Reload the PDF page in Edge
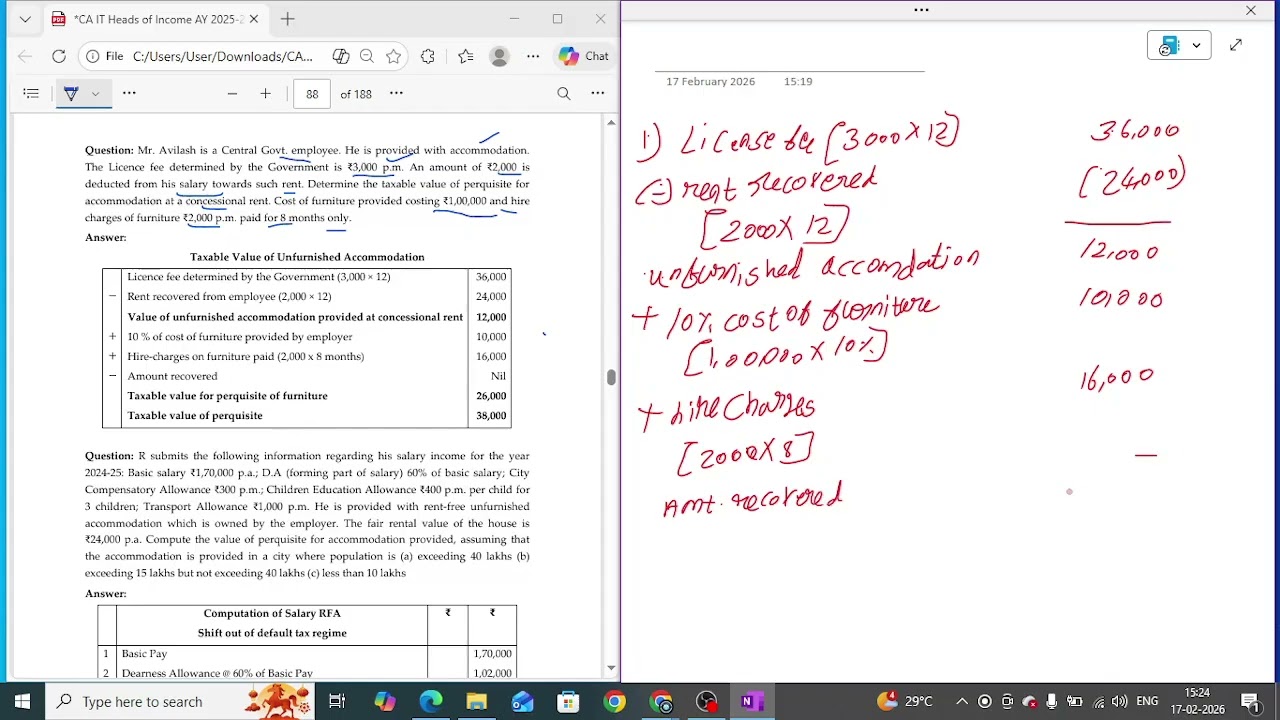This screenshot has width=1280, height=720. (x=59, y=56)
